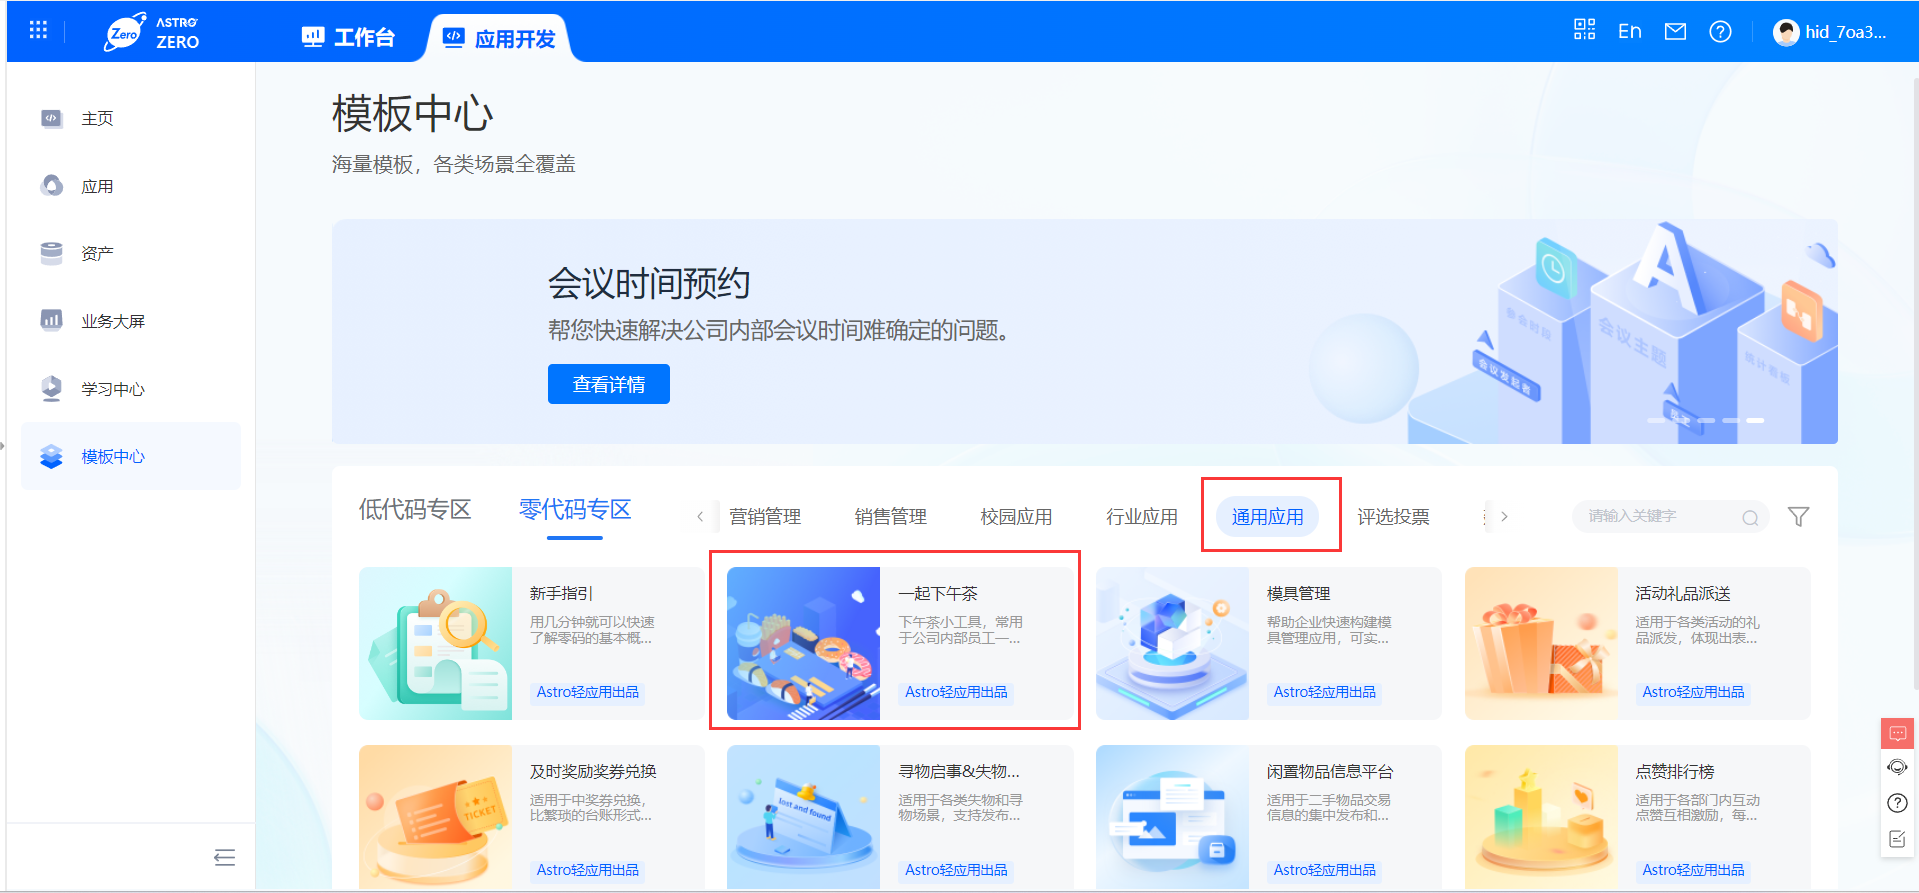Click the Astro Zero logo
Image resolution: width=1919 pixels, height=893 pixels.
[152, 32]
